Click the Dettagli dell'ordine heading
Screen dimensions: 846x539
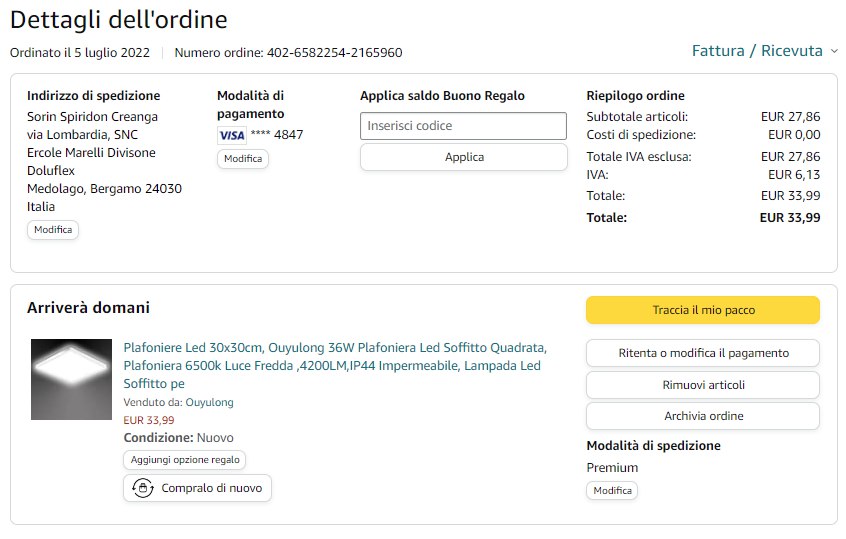click(118, 19)
